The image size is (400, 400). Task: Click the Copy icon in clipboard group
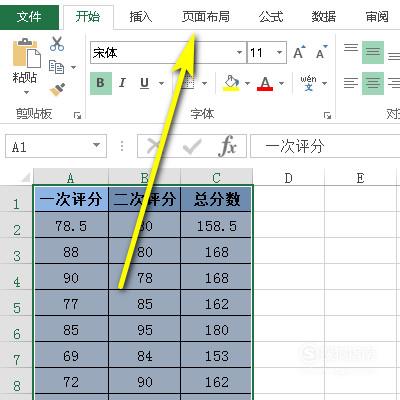pos(56,67)
